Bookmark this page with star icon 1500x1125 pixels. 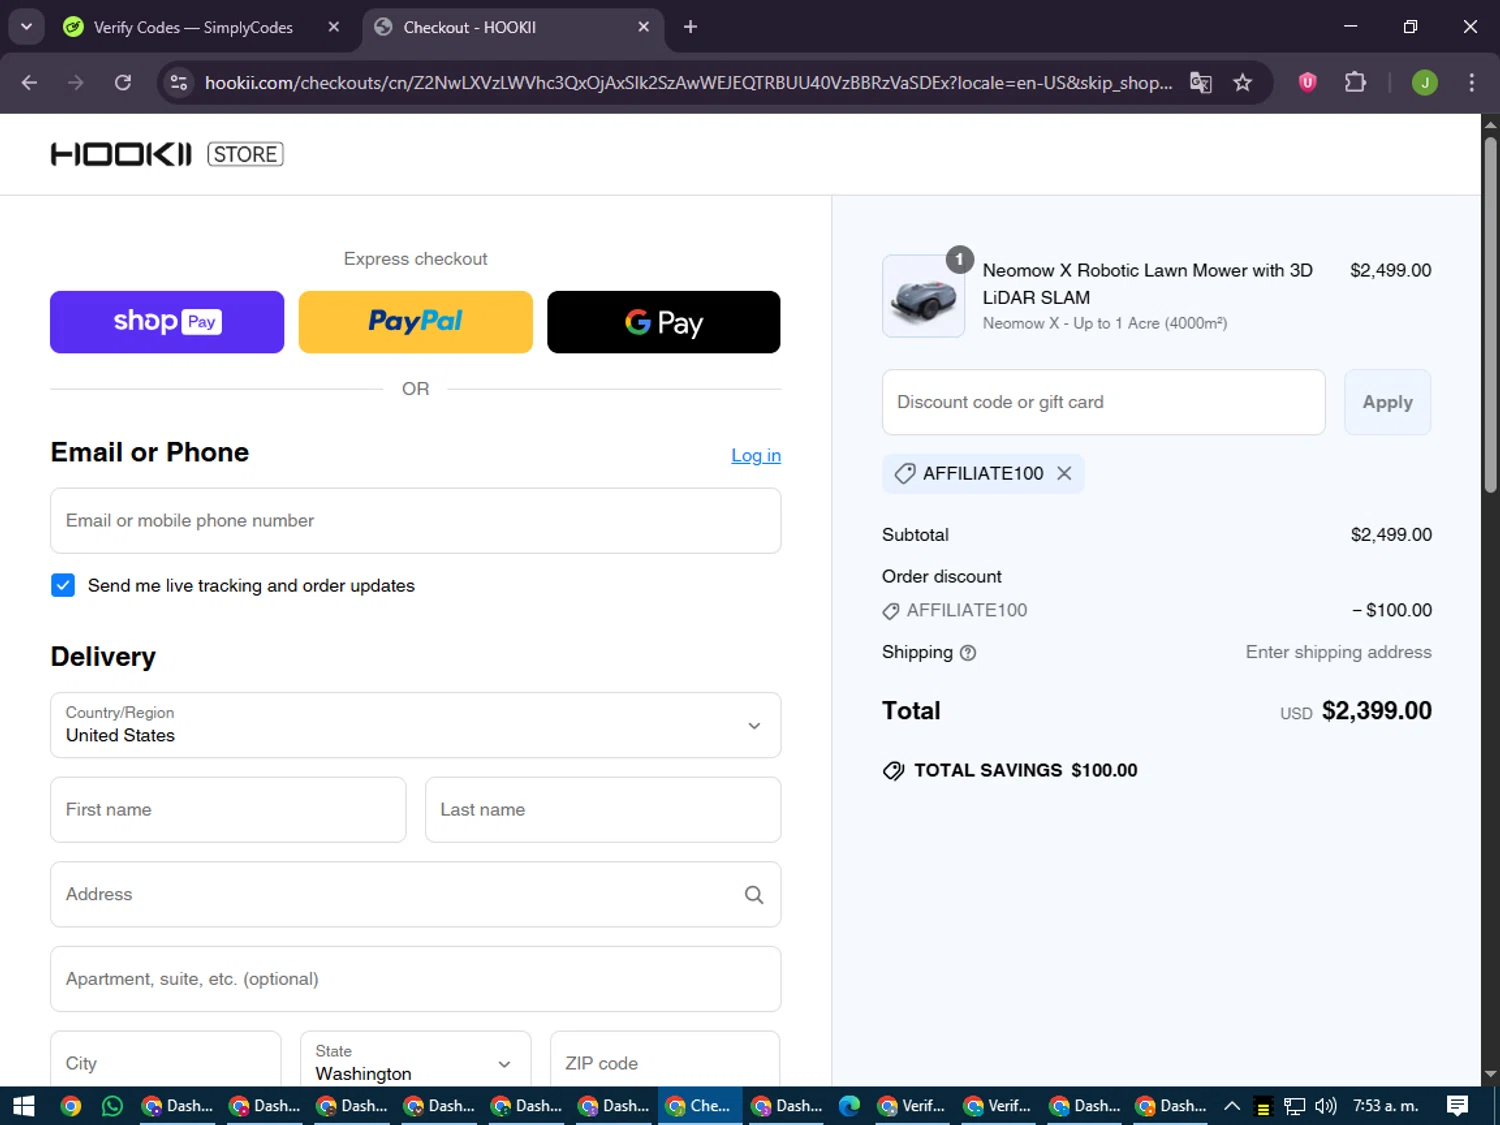point(1243,82)
